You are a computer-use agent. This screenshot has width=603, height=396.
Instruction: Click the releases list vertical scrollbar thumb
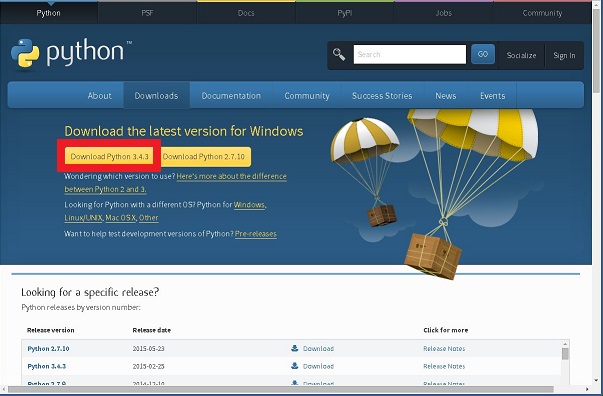click(565, 354)
